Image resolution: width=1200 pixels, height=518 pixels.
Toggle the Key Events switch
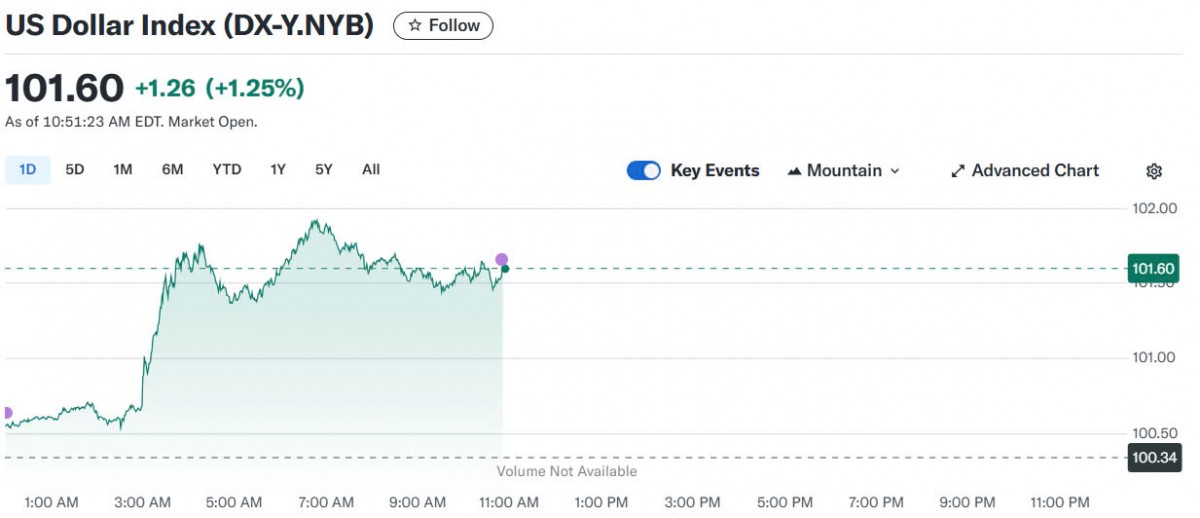coord(644,171)
